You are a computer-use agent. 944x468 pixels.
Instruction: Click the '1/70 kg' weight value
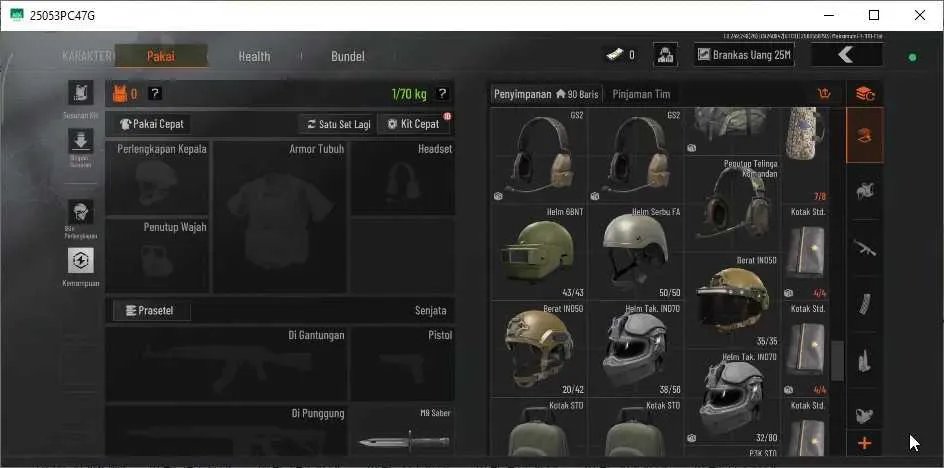[409, 94]
